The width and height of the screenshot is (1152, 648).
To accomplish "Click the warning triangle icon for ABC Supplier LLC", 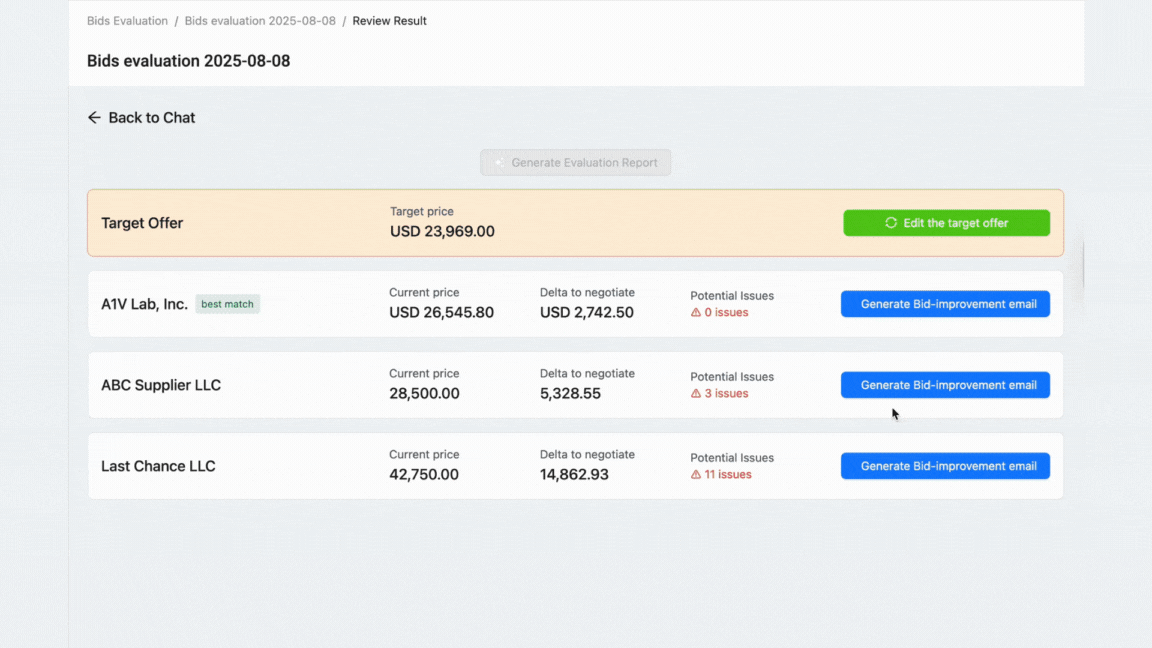I will [x=696, y=394].
